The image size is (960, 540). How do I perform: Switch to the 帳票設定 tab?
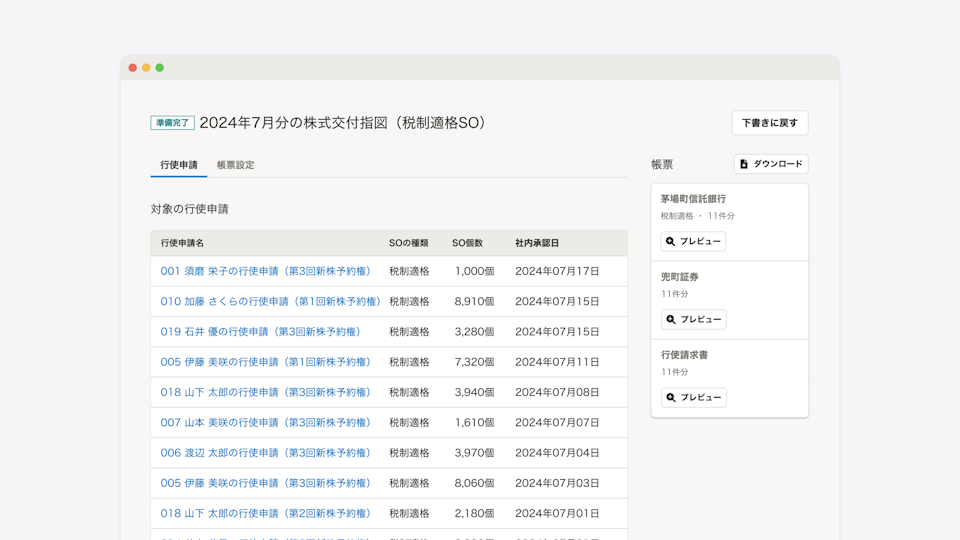tap(235, 165)
